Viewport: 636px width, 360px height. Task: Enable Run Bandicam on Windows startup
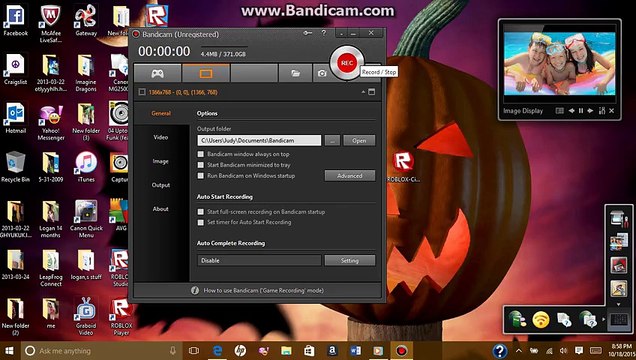200,176
